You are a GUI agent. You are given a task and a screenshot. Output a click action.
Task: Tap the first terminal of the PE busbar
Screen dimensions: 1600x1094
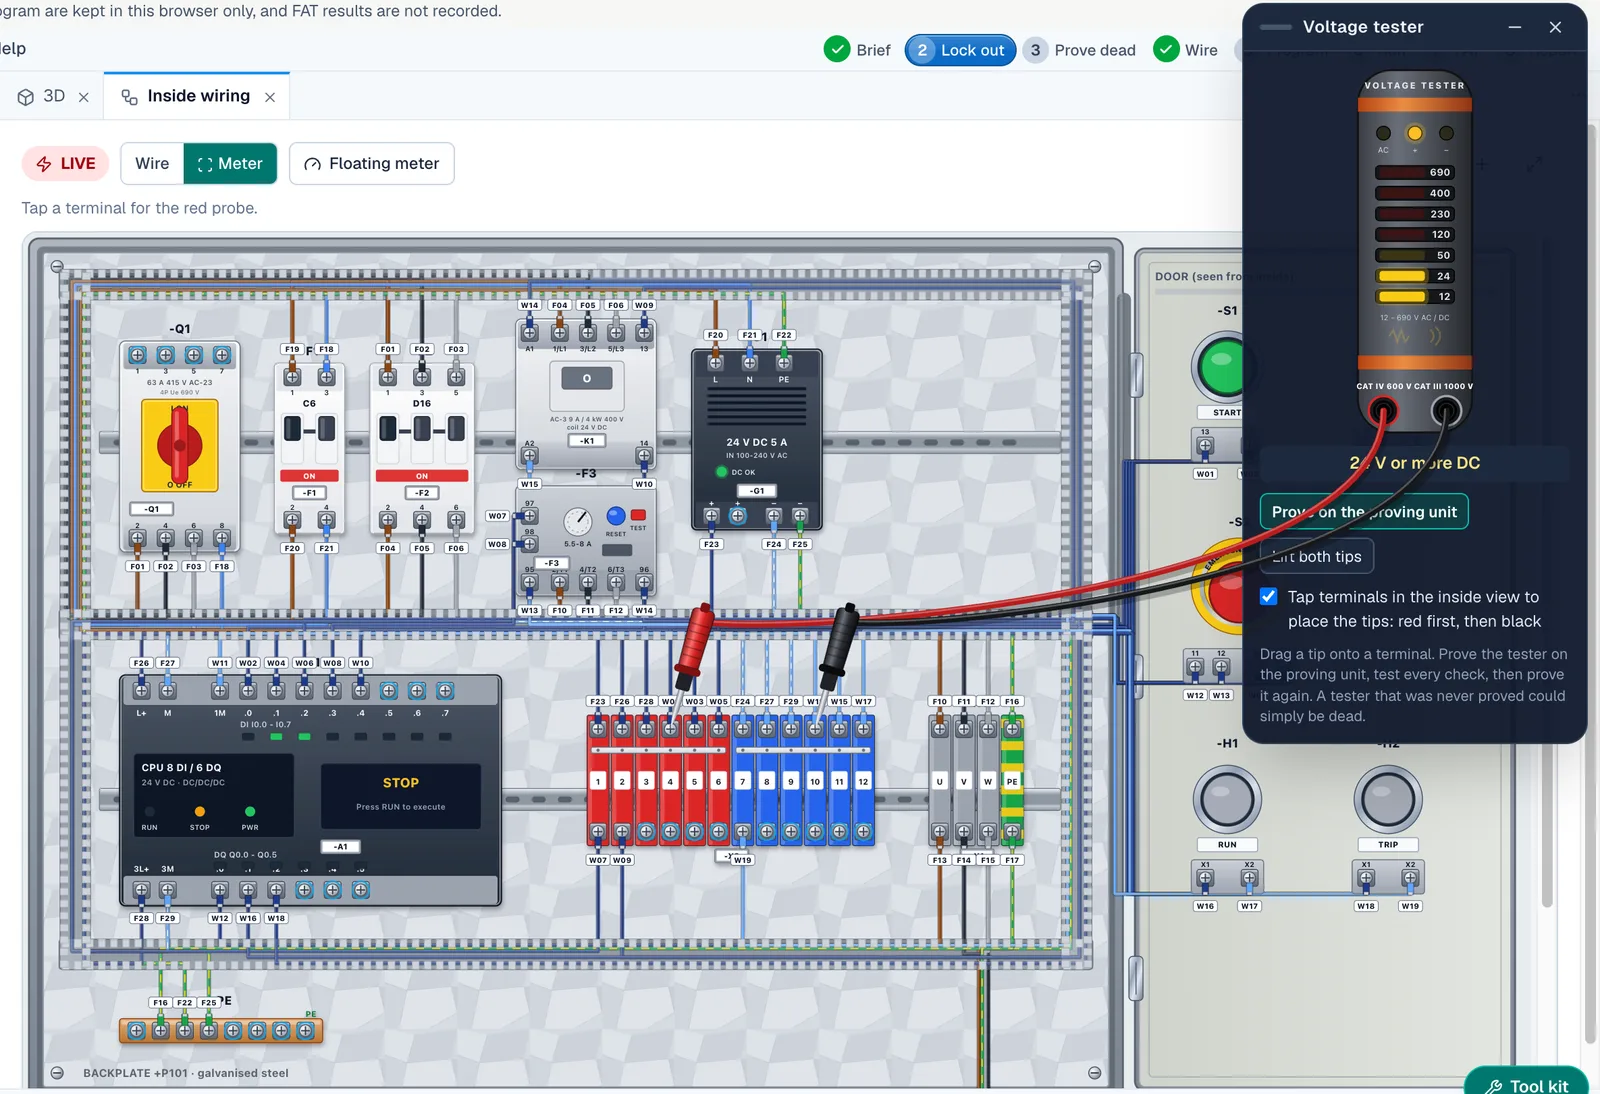(x=137, y=1031)
